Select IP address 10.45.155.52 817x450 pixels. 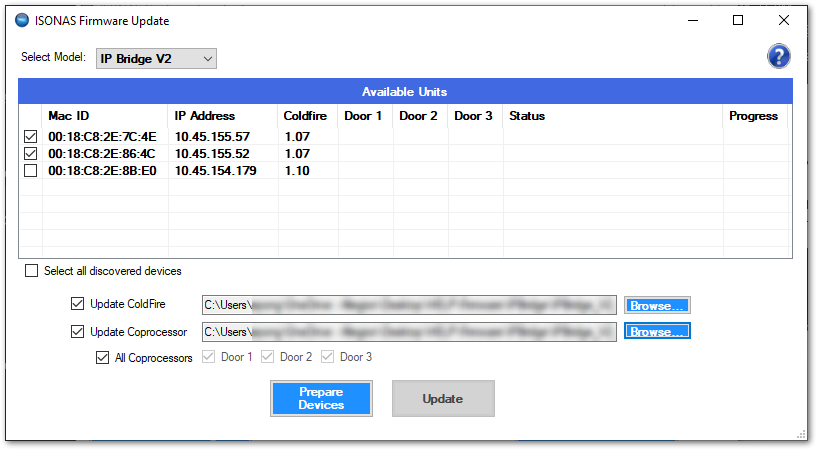(x=212, y=154)
